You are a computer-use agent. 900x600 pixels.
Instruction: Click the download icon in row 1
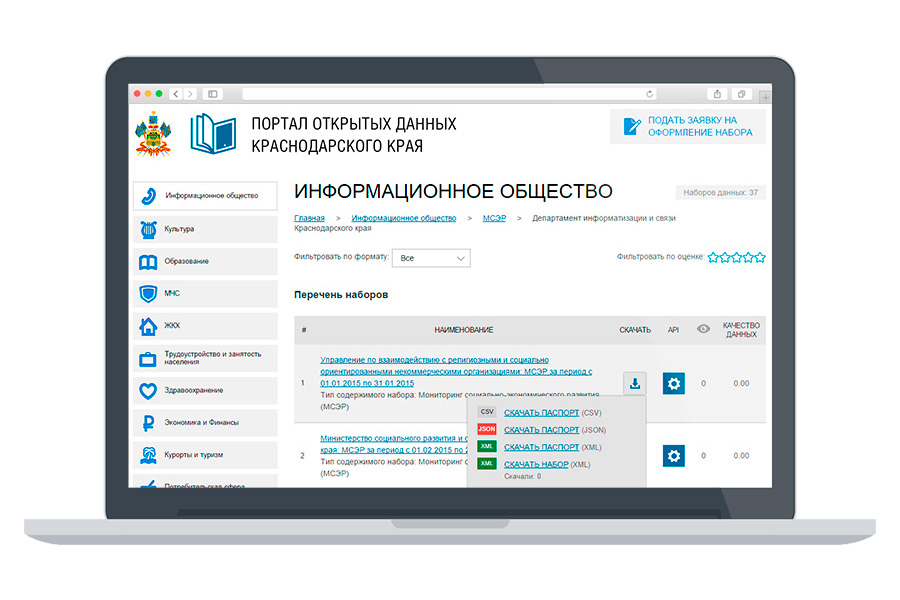[635, 384]
